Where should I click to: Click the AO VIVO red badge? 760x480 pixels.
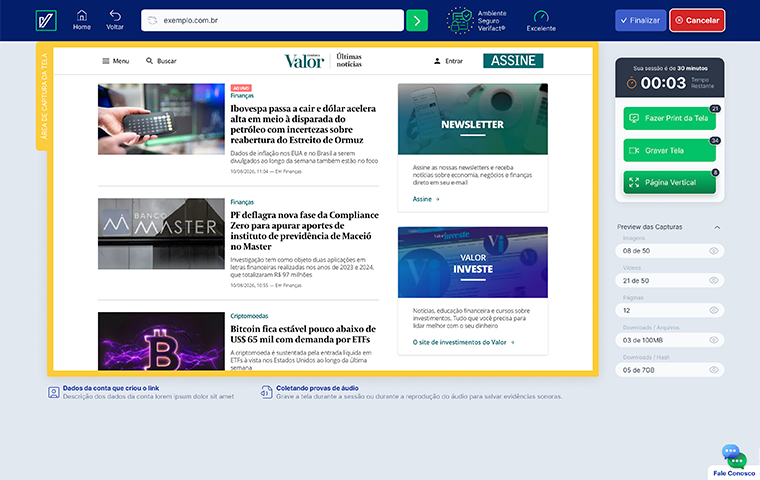[x=241, y=88]
